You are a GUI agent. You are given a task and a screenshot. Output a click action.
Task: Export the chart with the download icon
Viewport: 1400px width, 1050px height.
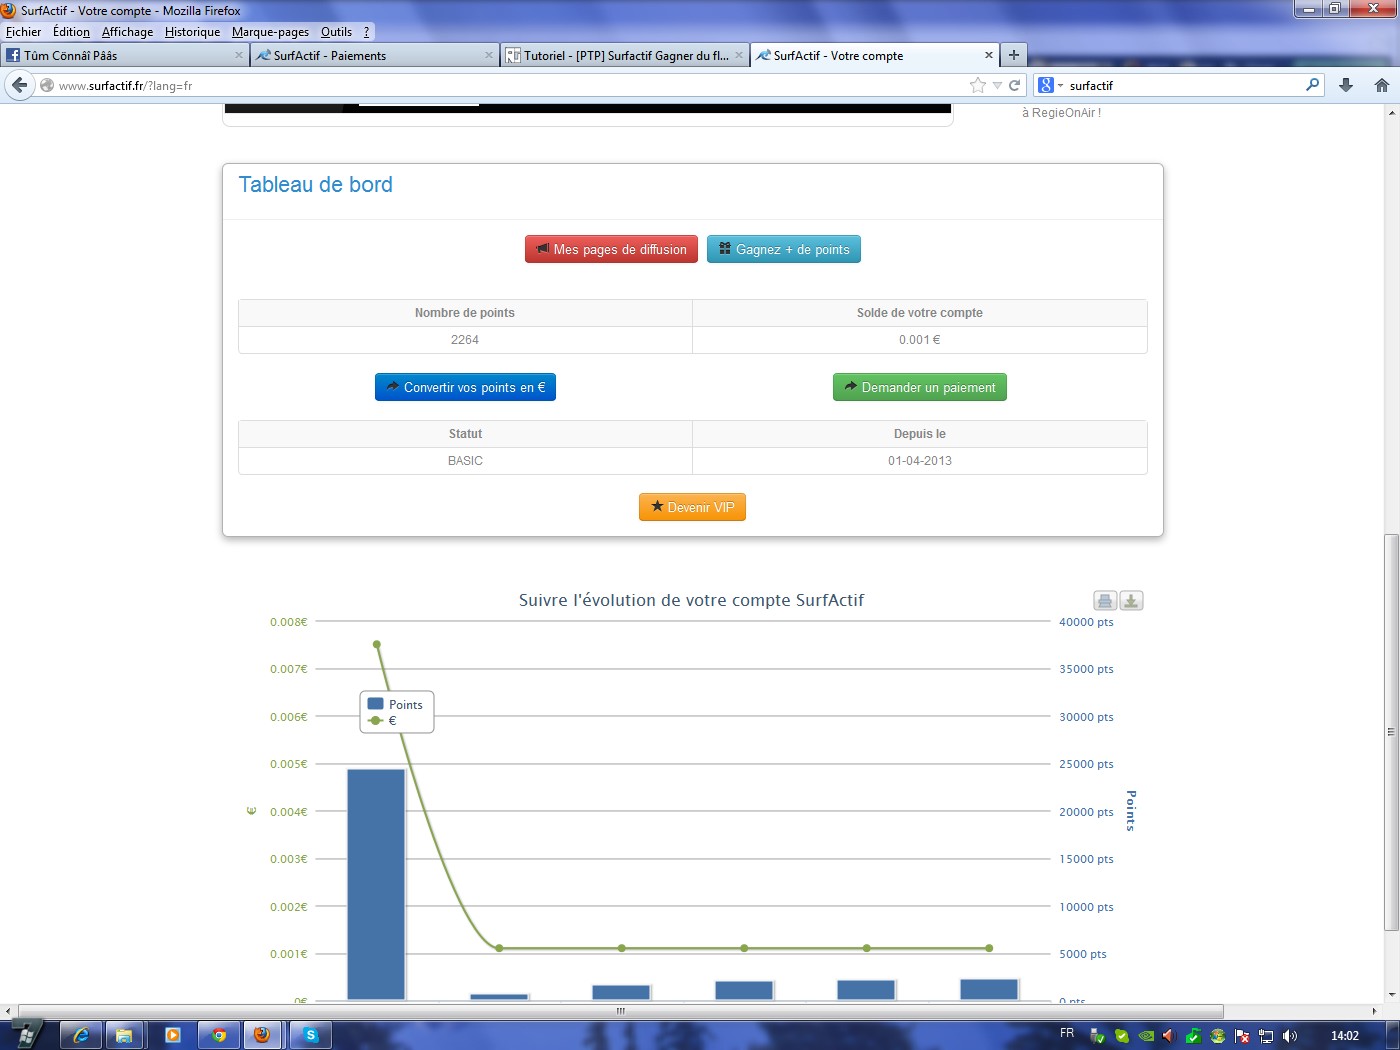click(x=1131, y=601)
